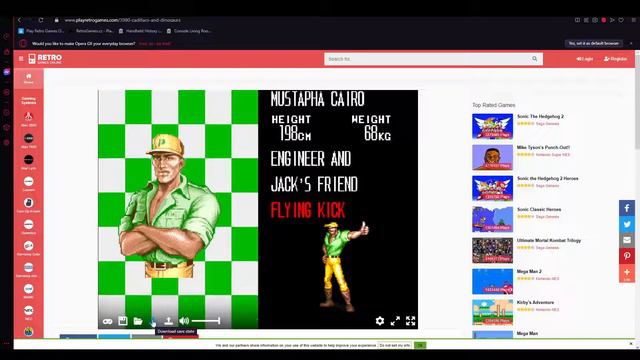Click the browser back arrow
The width and height of the screenshot is (640, 360).
coord(19,20)
